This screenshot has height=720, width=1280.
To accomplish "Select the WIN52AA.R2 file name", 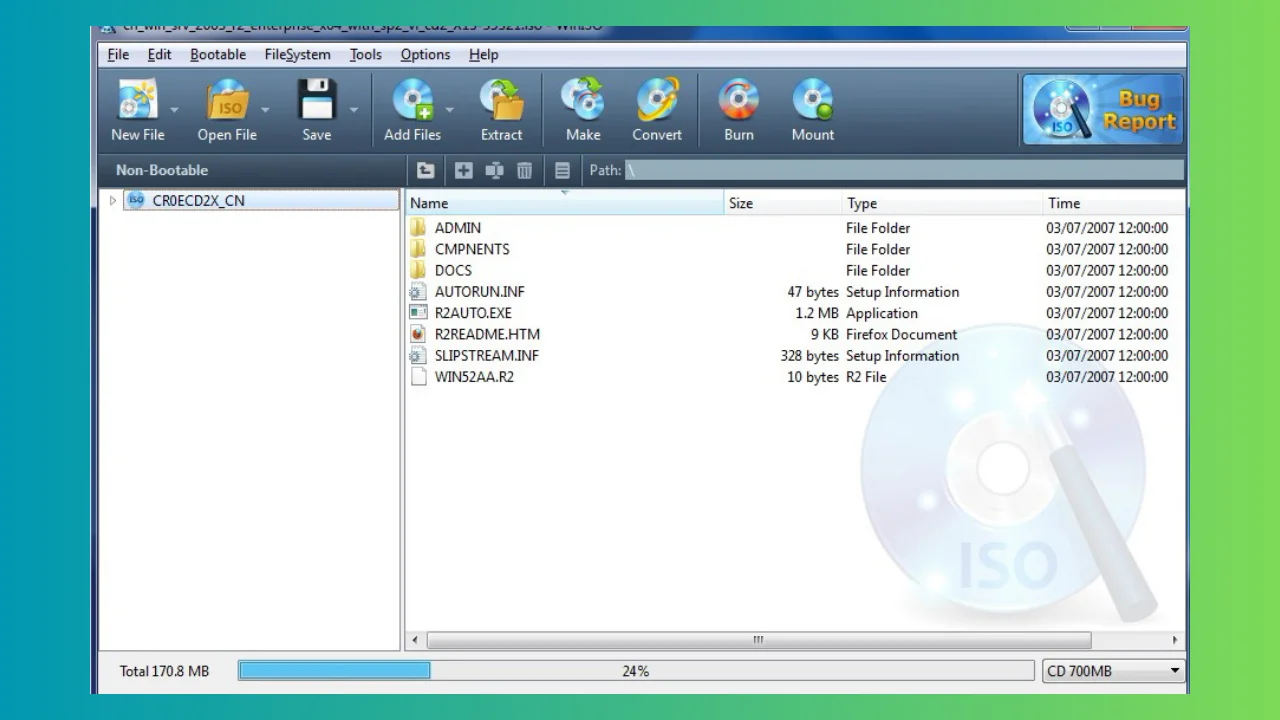I will (474, 377).
